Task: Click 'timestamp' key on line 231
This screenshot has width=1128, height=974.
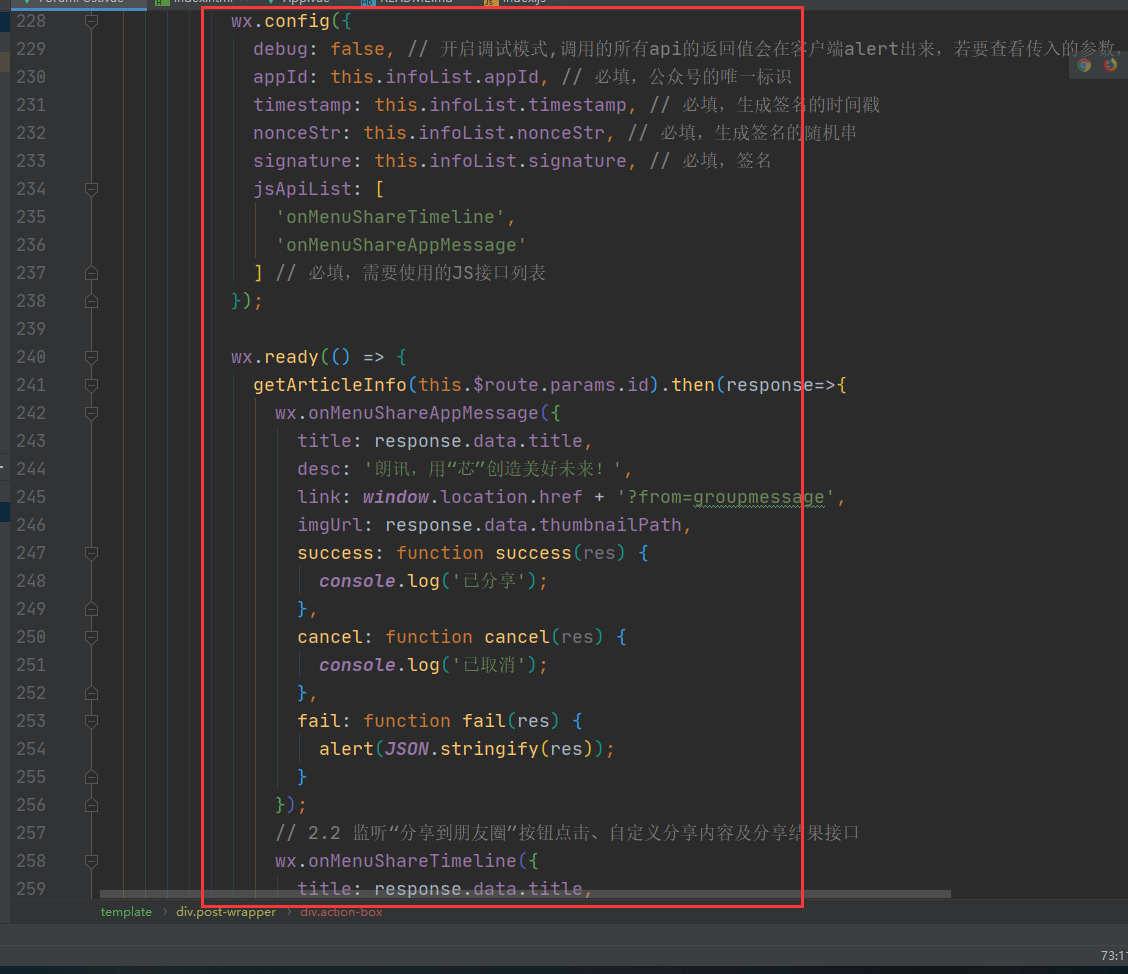Action: click(x=302, y=105)
